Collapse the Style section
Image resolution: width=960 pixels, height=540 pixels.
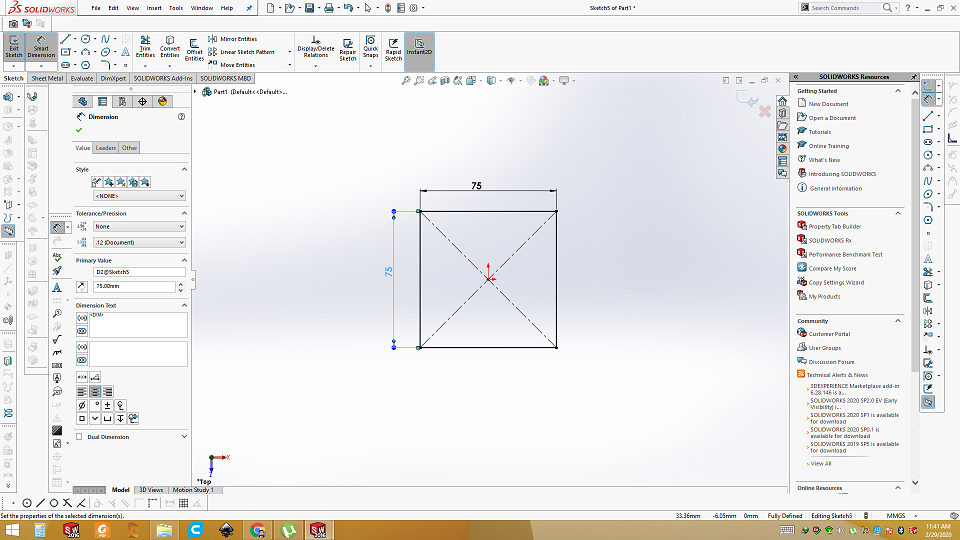coord(184,170)
